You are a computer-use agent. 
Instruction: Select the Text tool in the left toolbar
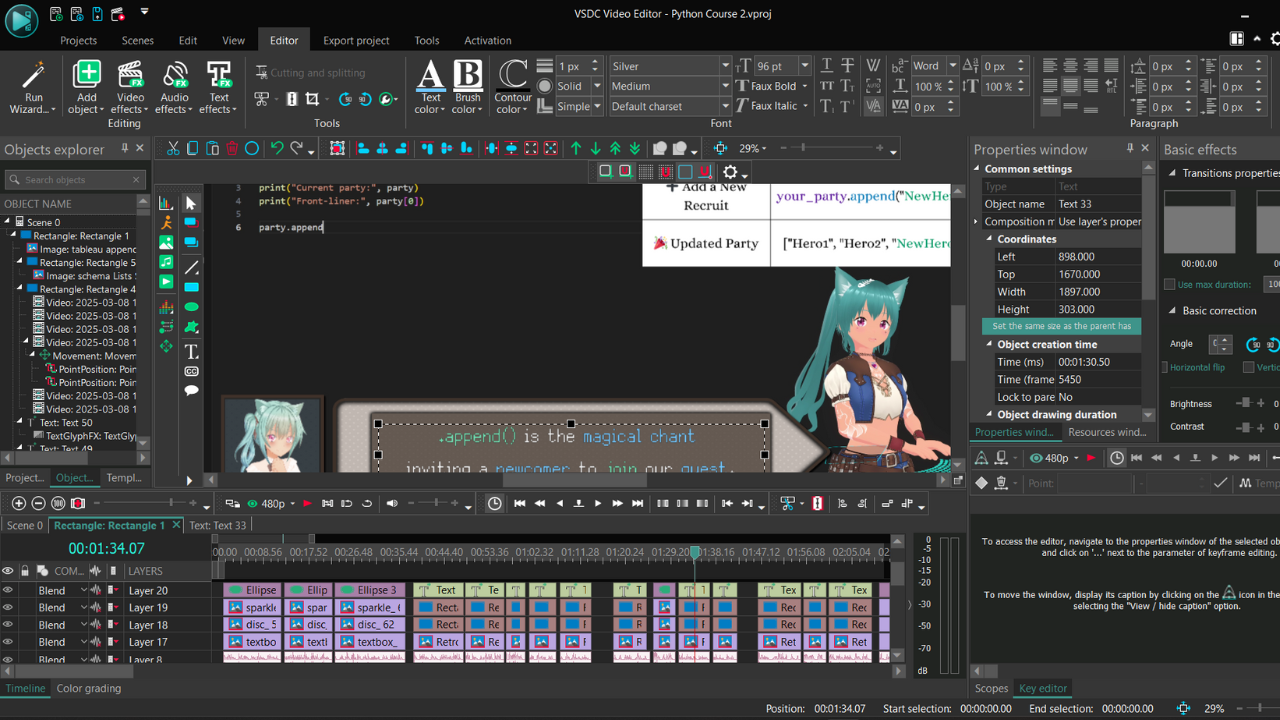(x=191, y=351)
